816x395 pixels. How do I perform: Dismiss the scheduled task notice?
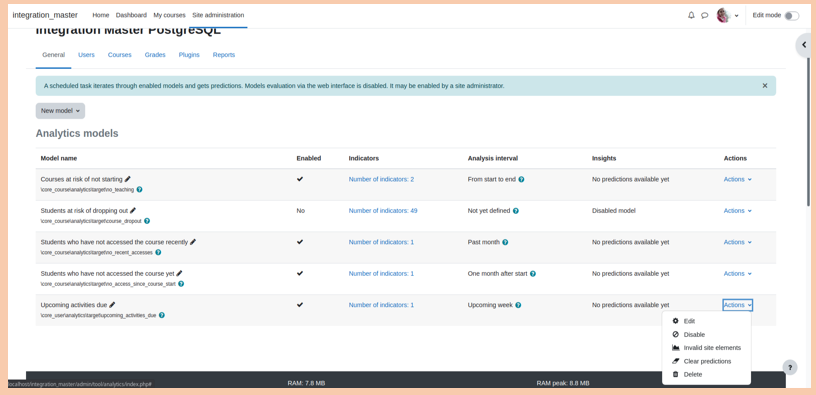[764, 86]
